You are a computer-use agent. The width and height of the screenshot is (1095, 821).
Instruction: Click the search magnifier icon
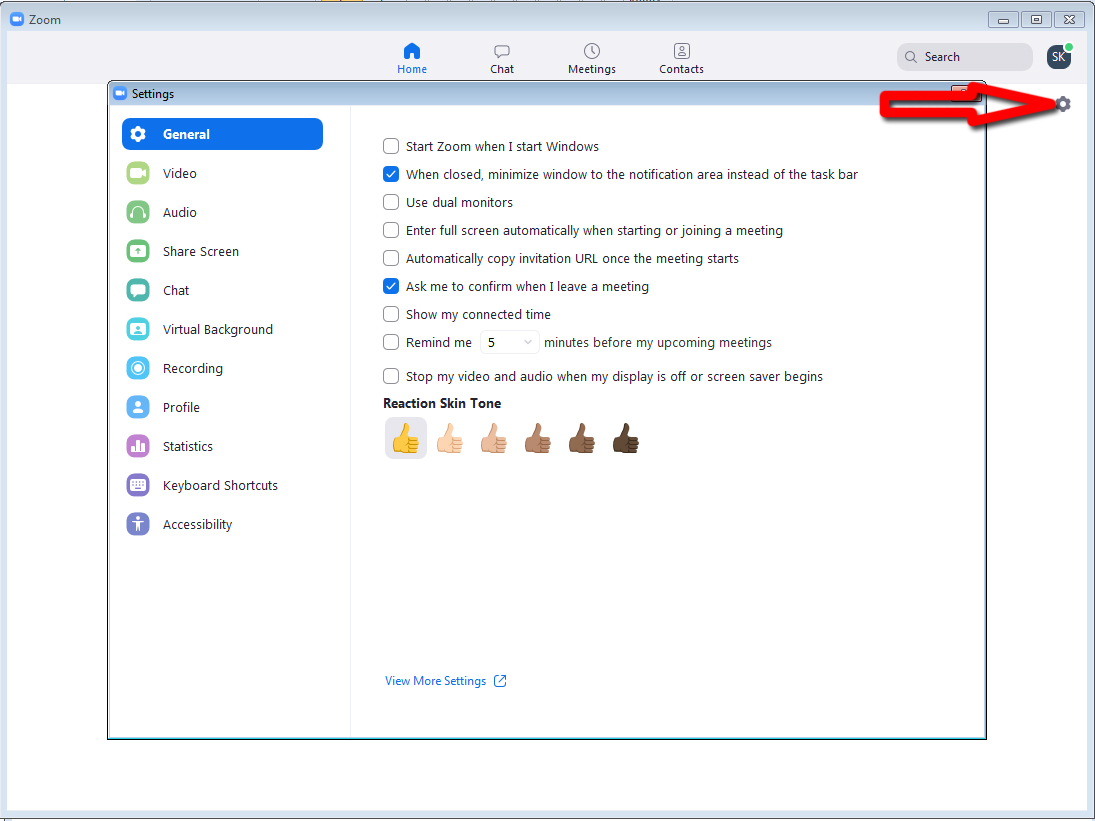(911, 57)
